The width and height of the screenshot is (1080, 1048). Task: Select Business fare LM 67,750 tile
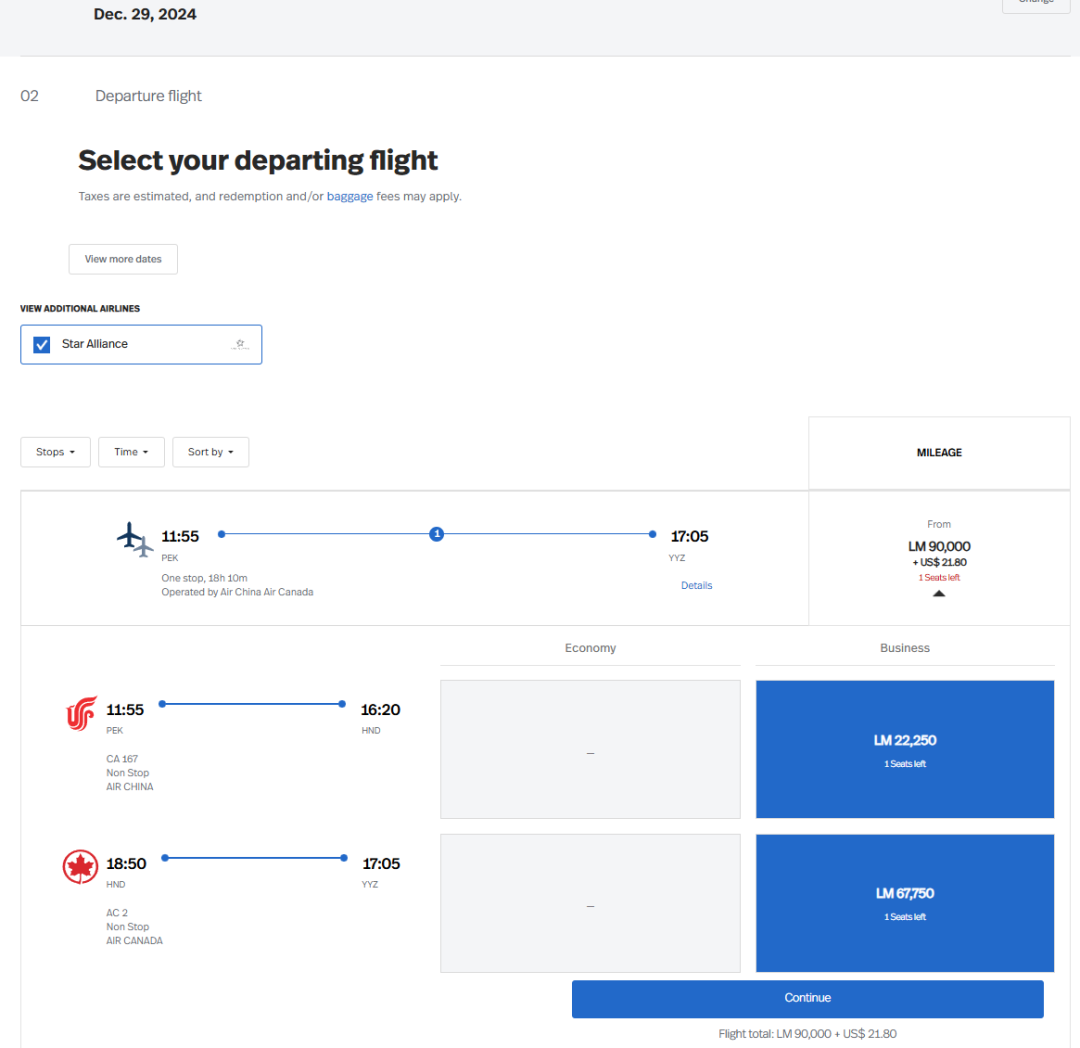pos(904,902)
